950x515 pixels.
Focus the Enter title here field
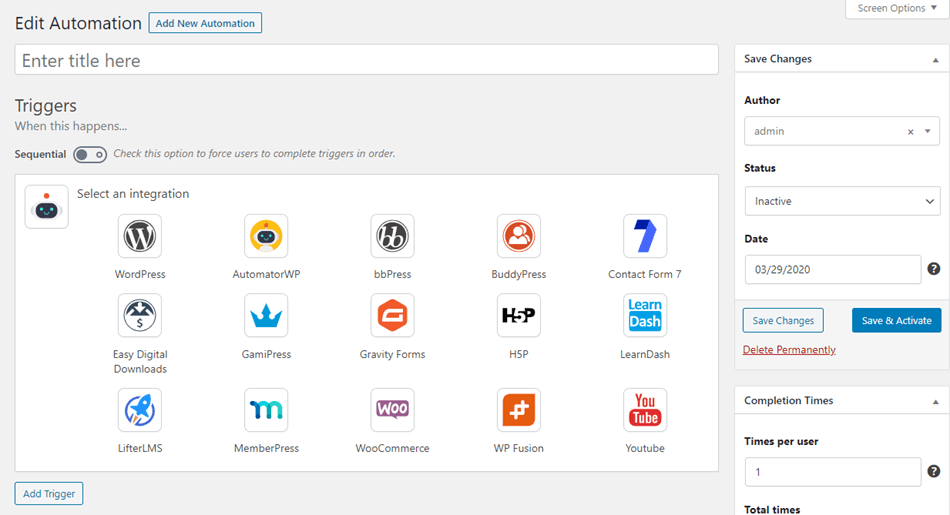(367, 60)
